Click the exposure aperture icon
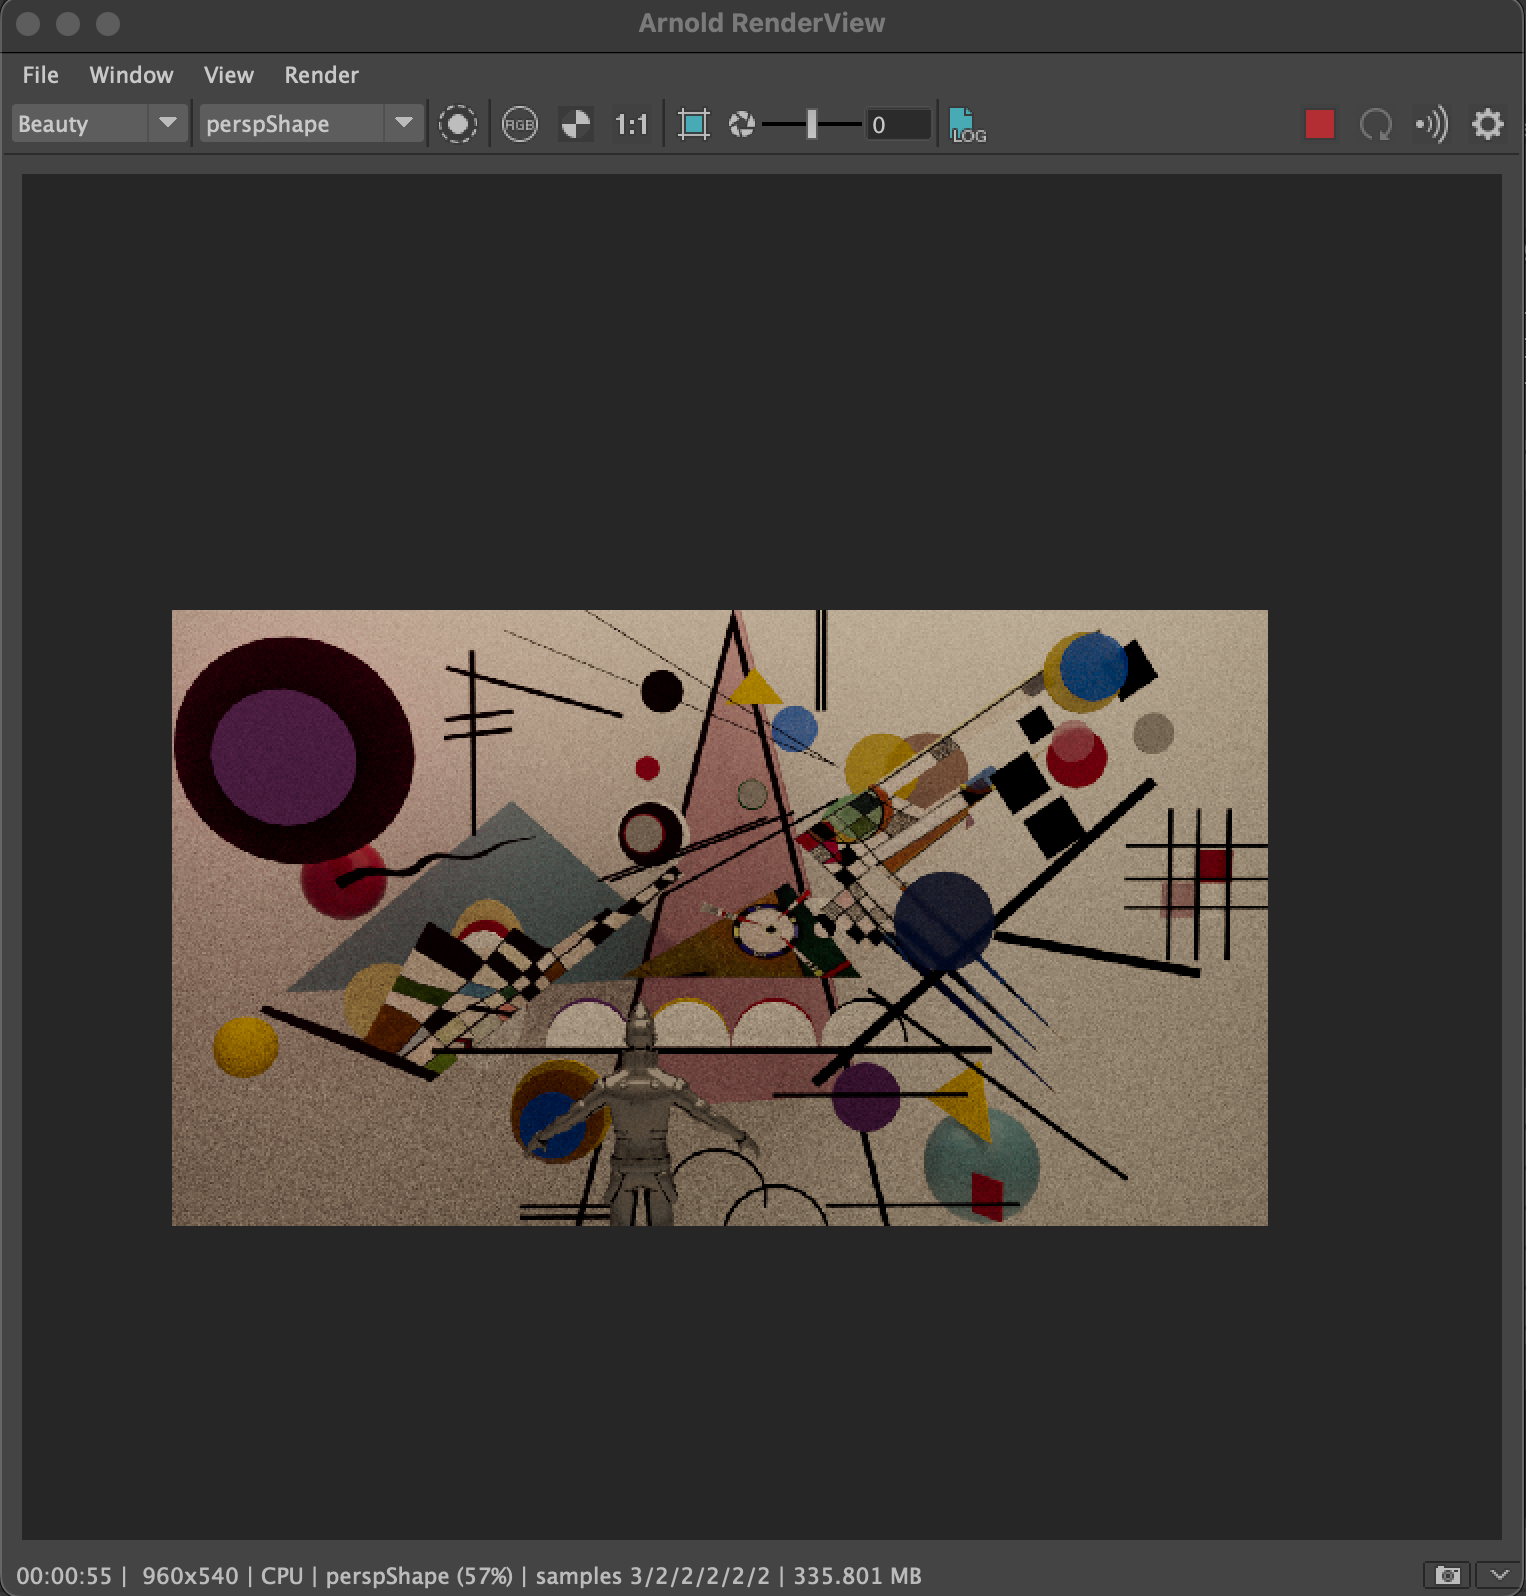Viewport: 1526px width, 1596px height. [x=742, y=124]
